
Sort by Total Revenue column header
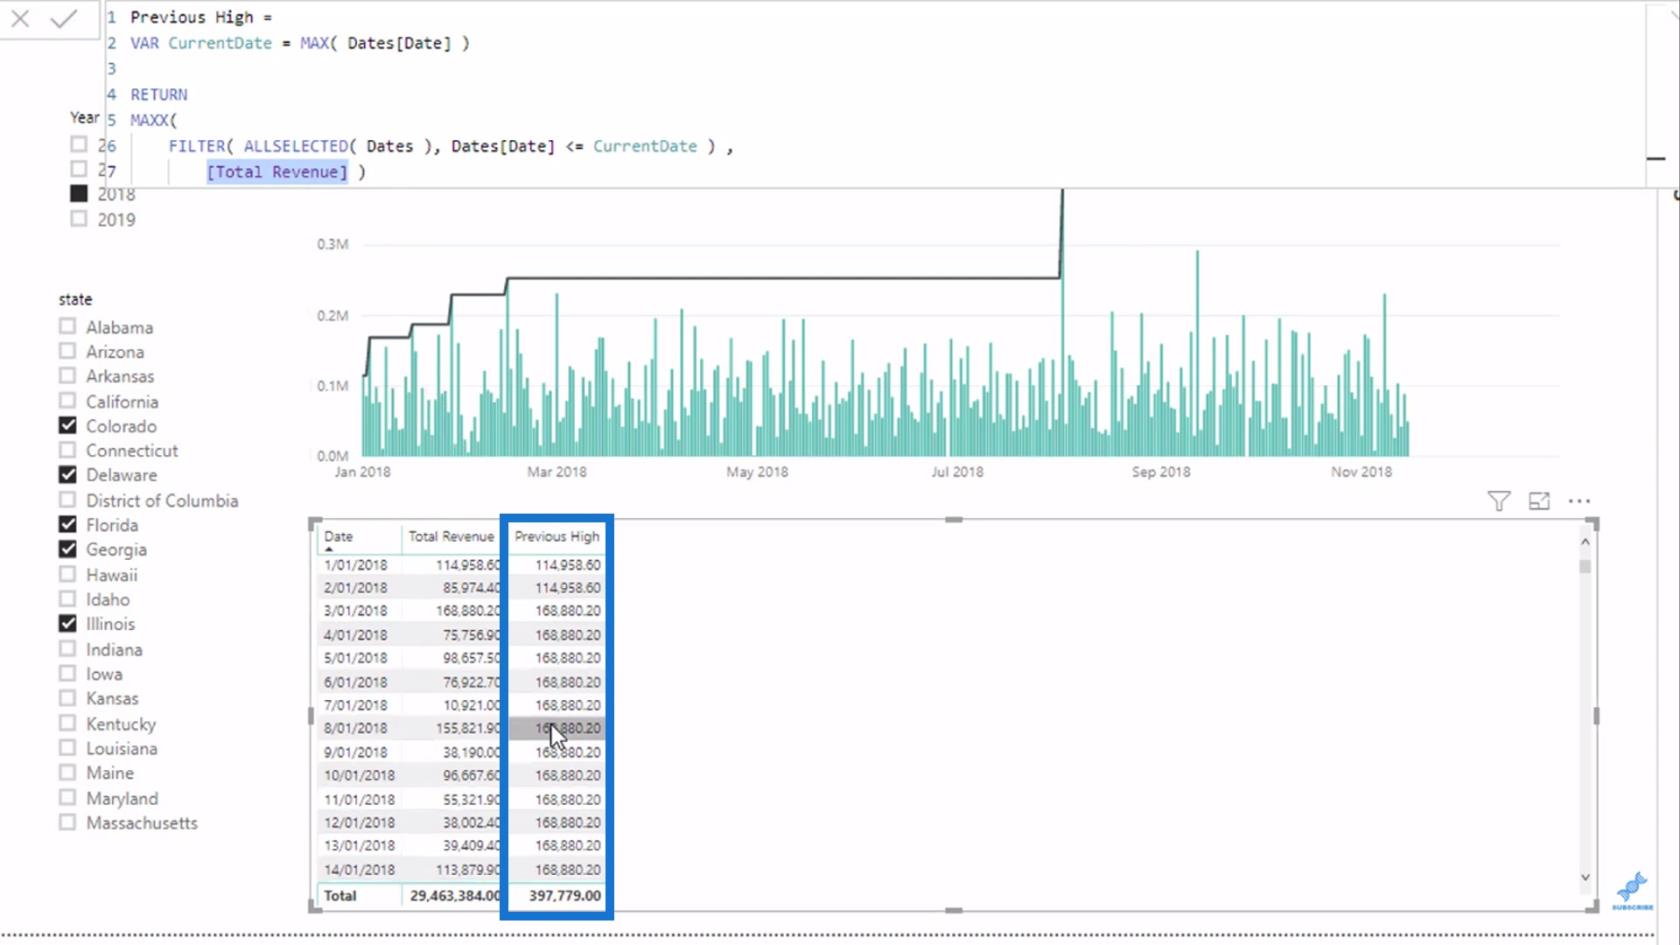point(451,536)
